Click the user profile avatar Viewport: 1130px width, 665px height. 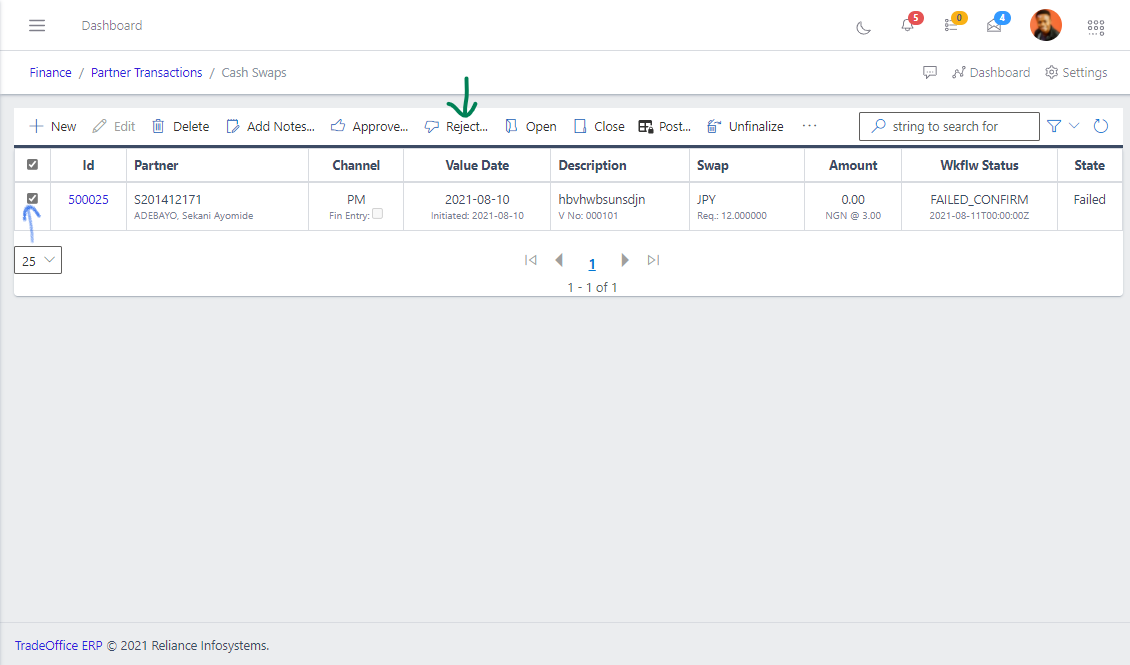pyautogui.click(x=1046, y=25)
